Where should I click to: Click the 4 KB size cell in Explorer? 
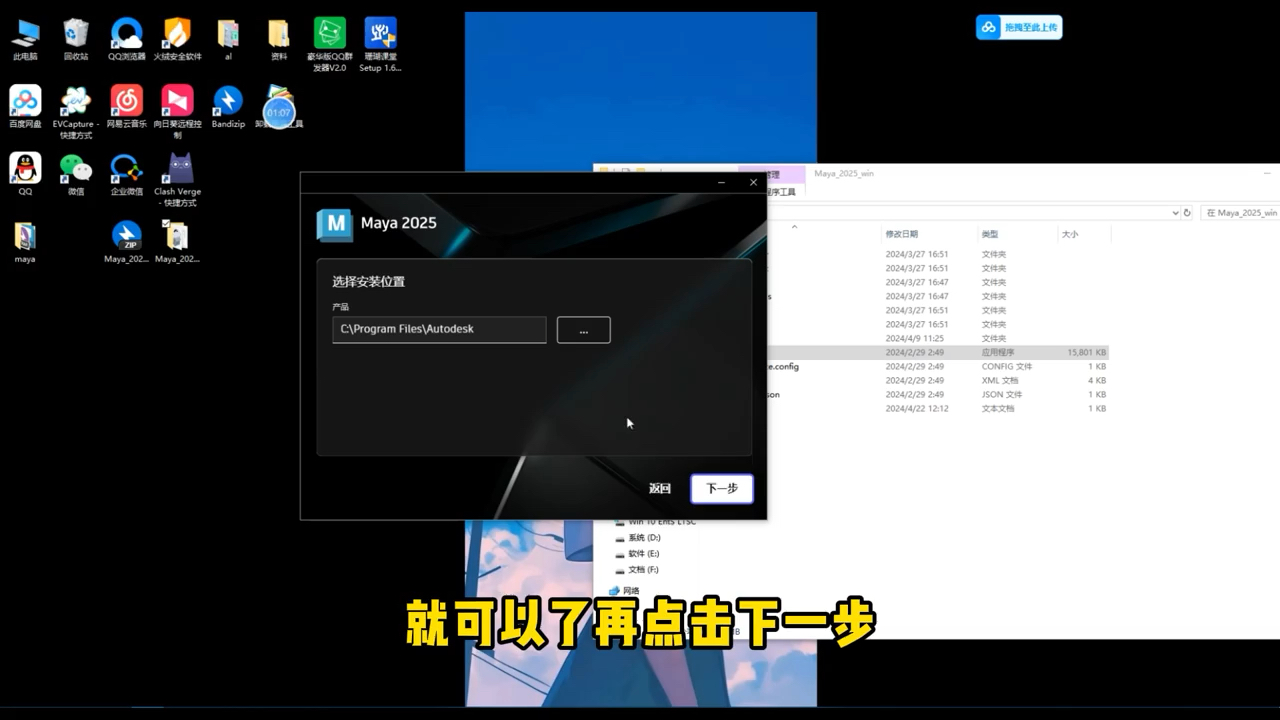(1097, 380)
